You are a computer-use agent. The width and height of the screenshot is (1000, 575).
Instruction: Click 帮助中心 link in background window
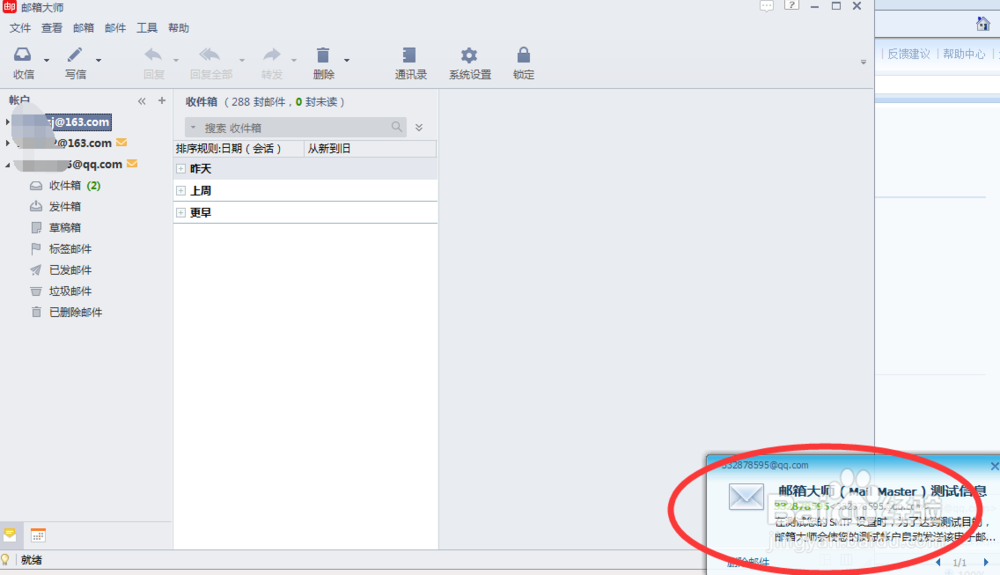pyautogui.click(x=964, y=54)
